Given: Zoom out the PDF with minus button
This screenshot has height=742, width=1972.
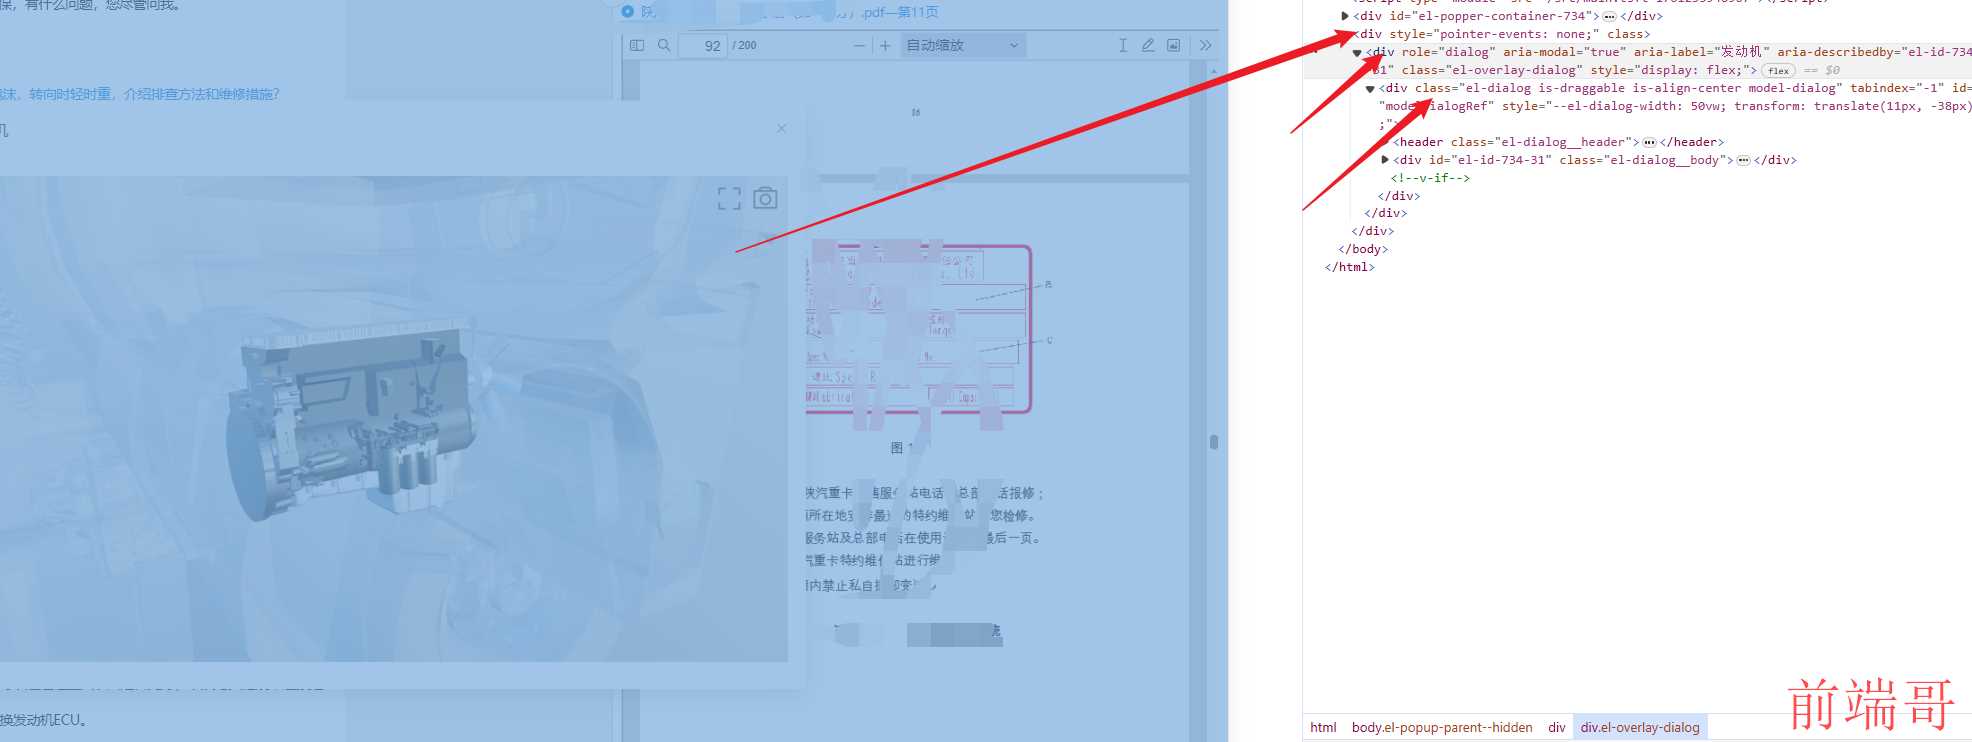Looking at the screenshot, I should tap(859, 45).
